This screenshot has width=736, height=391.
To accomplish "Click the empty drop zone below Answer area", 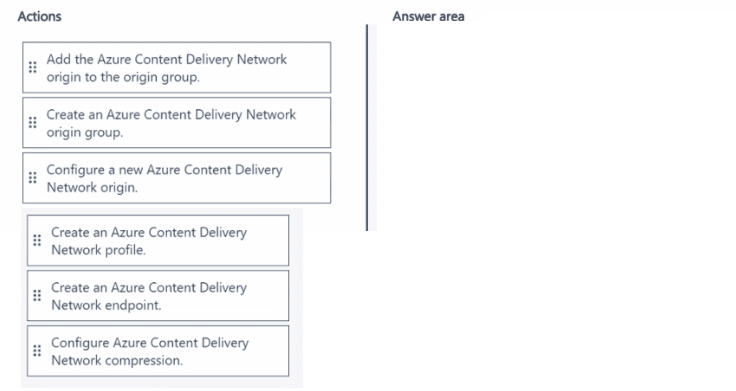I will click(x=549, y=127).
